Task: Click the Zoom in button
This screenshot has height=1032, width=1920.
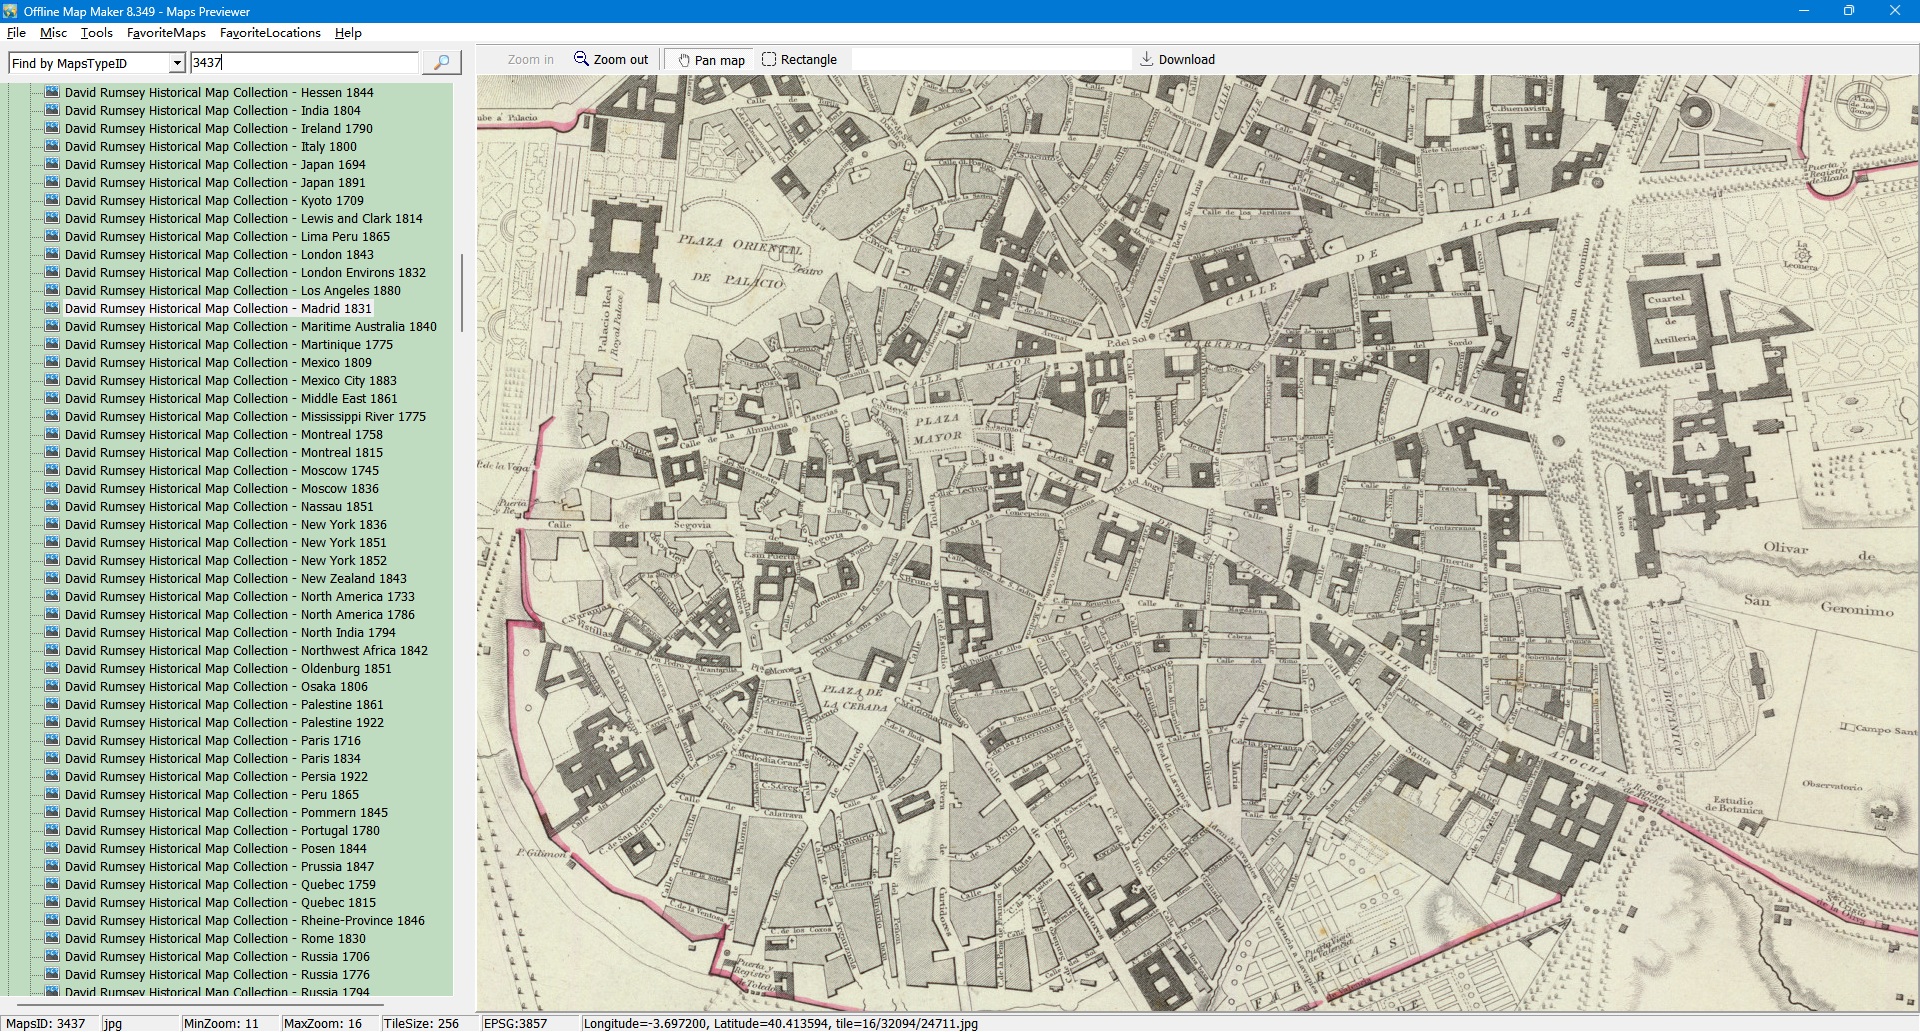Action: click(x=530, y=59)
